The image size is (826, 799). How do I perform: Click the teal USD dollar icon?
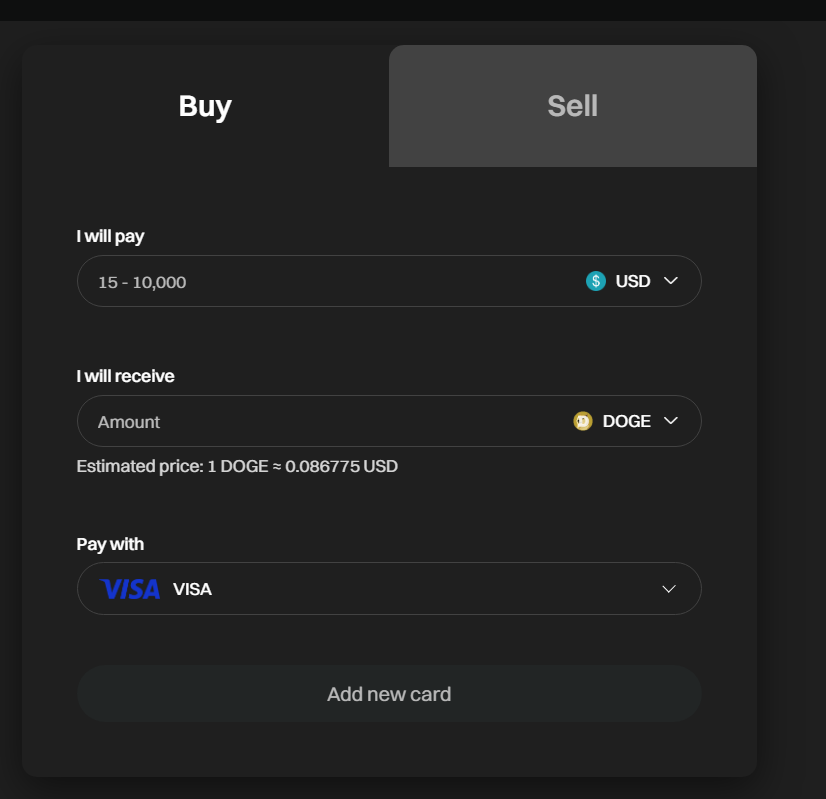[x=596, y=281]
